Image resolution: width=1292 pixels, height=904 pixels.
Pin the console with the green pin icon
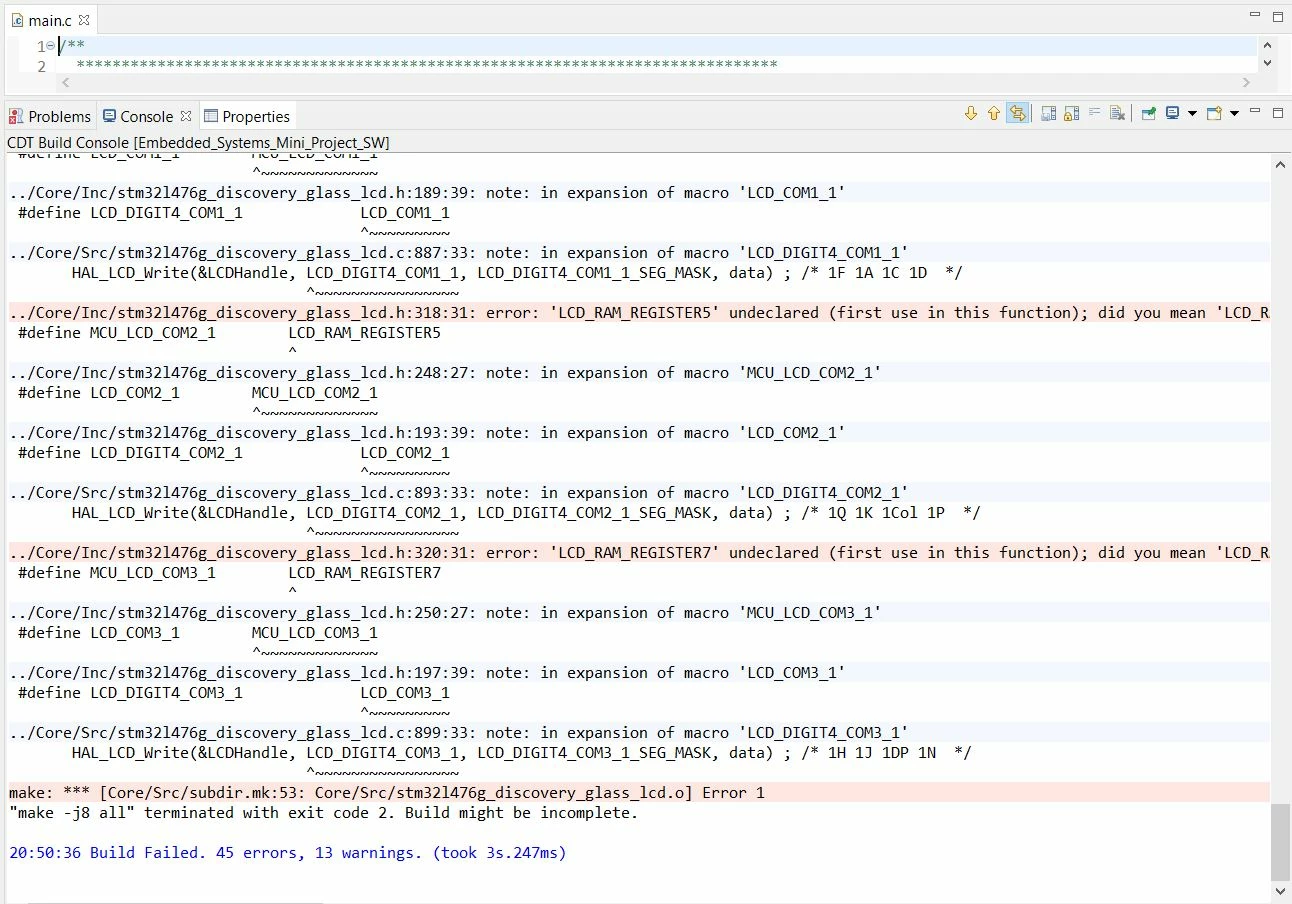point(1149,114)
